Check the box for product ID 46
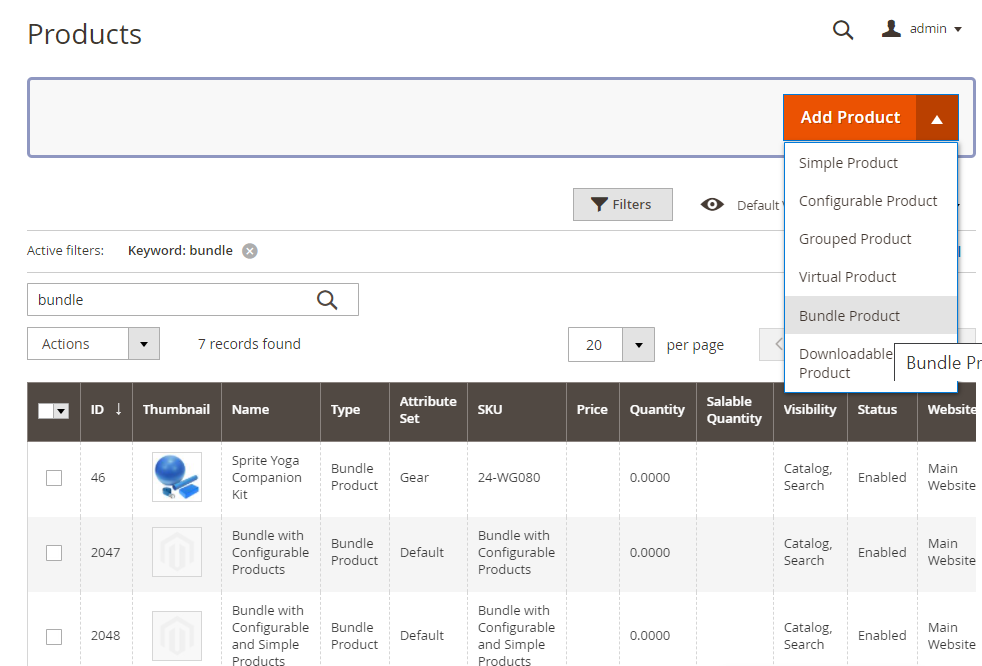 point(54,478)
